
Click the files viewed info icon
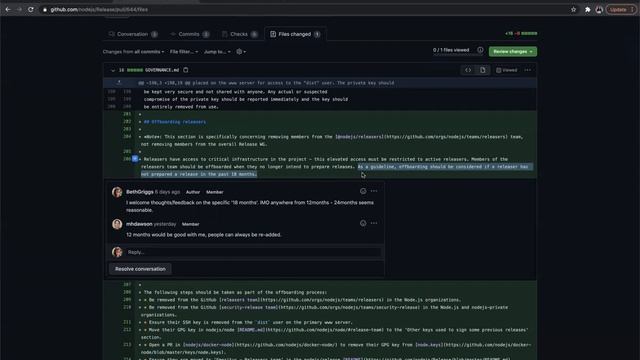coord(480,50)
